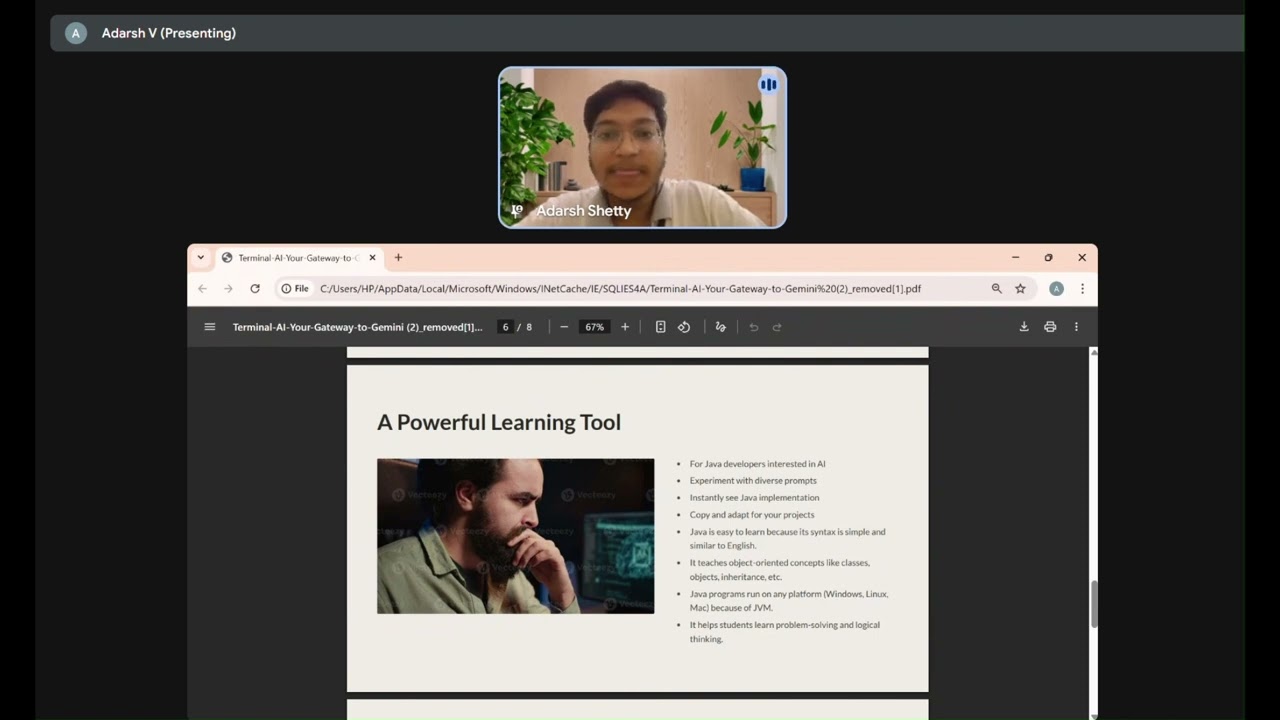Open Chrome's three-dot menu
The image size is (1280, 720).
pos(1082,288)
